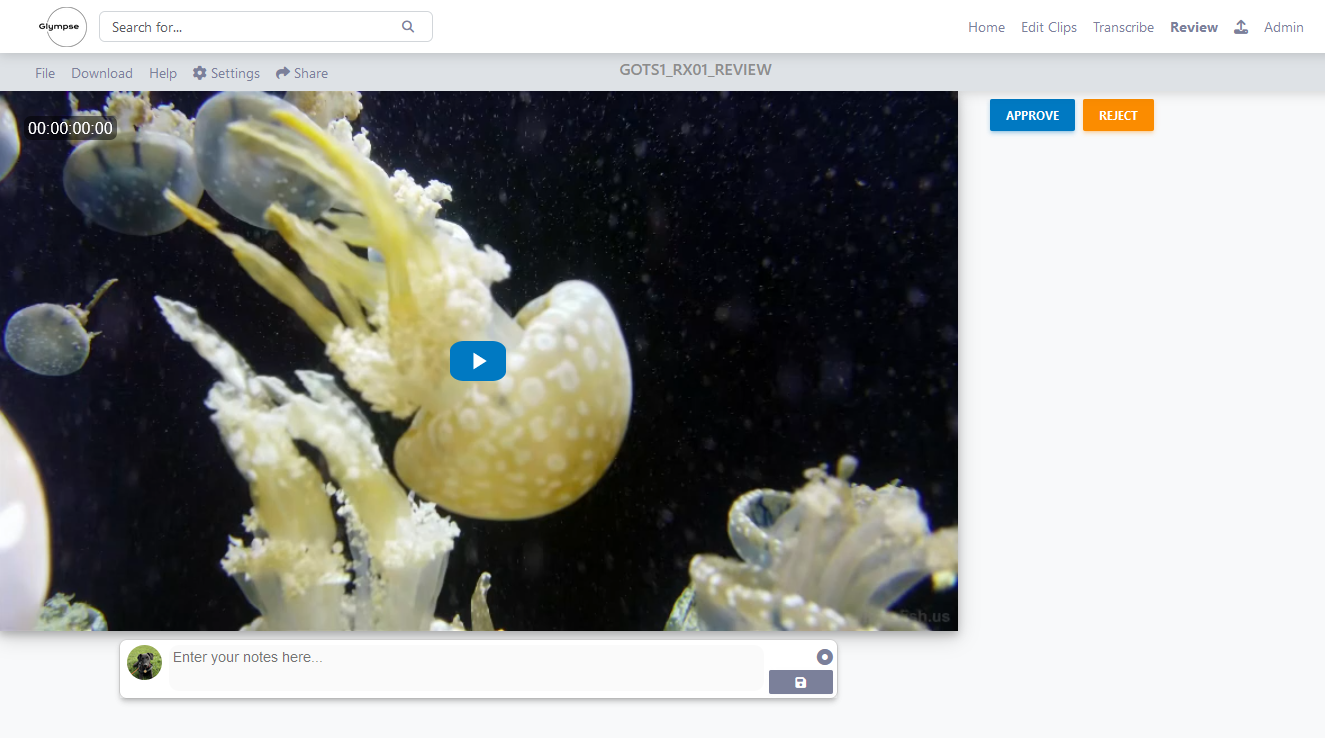Viewport: 1325px width, 738px height.
Task: Click the dog avatar beside notes
Action: [x=144, y=663]
